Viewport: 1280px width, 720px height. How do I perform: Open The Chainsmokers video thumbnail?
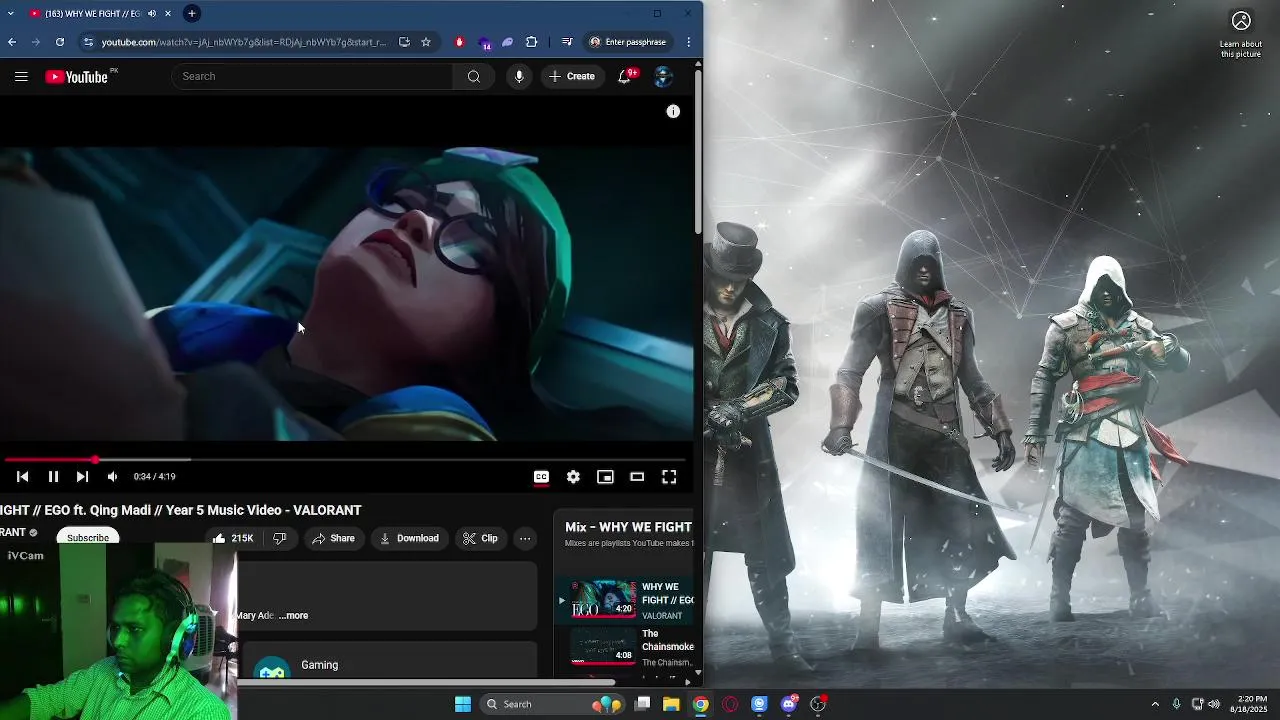(603, 647)
